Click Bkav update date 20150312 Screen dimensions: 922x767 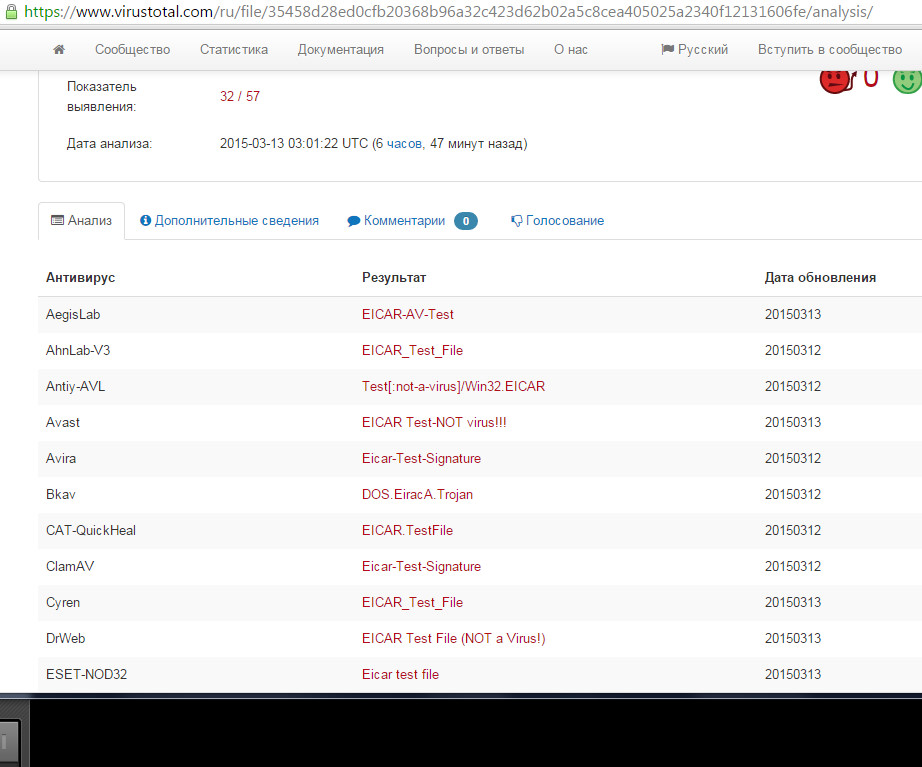[x=793, y=495]
